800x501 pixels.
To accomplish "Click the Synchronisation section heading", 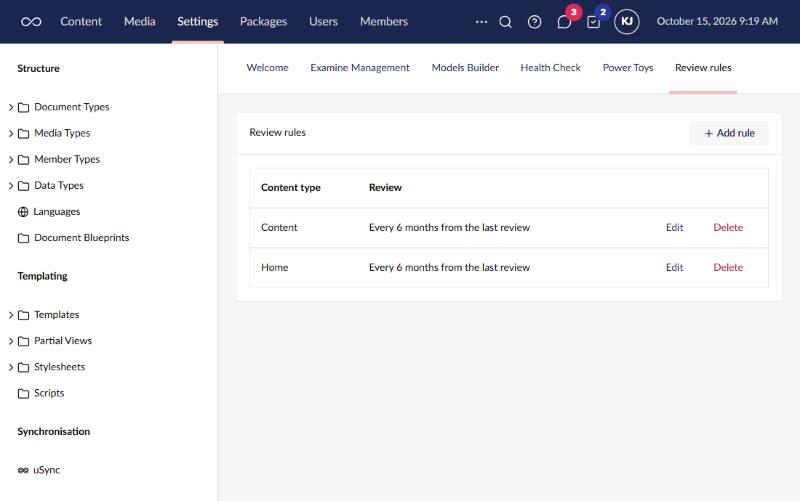I will coord(54,432).
